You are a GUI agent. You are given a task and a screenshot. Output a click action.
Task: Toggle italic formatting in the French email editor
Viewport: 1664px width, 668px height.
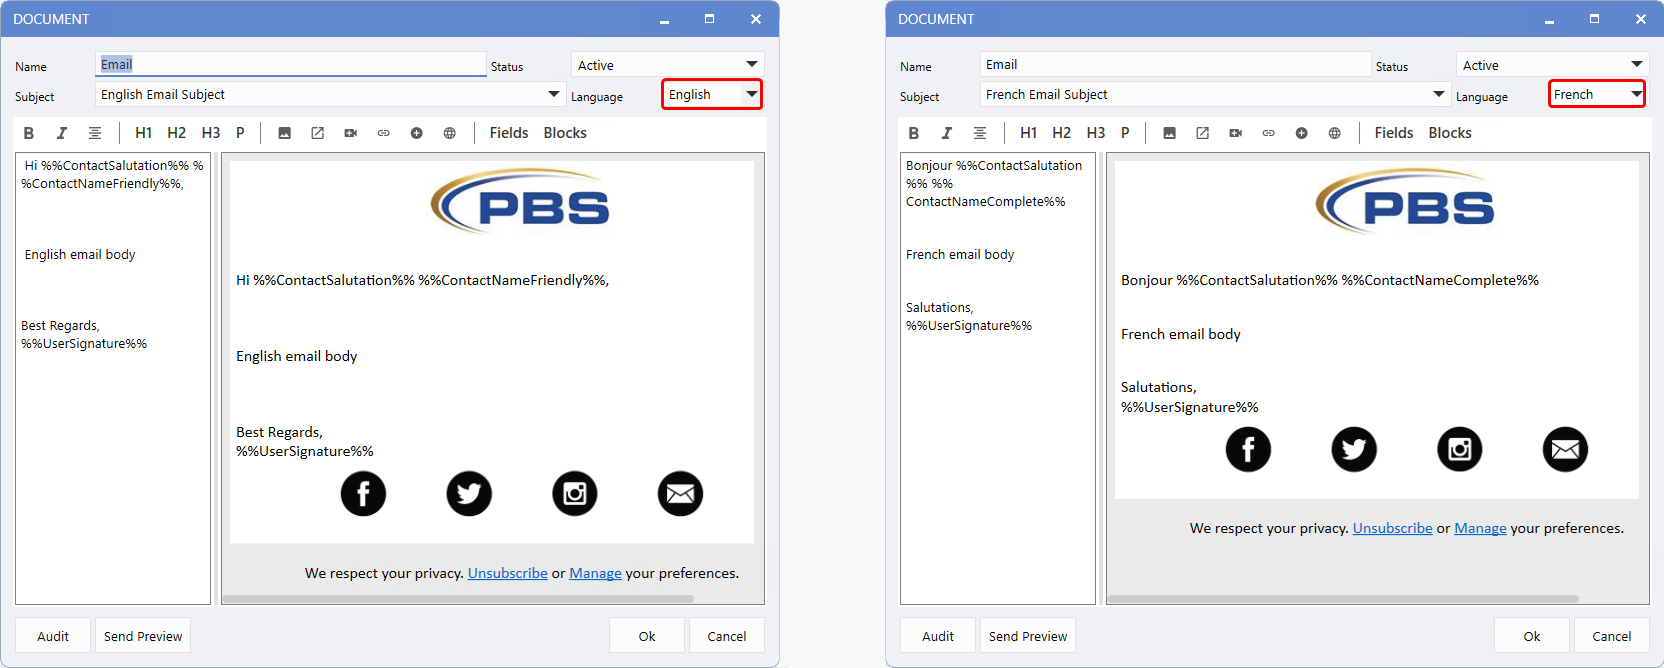tap(946, 133)
